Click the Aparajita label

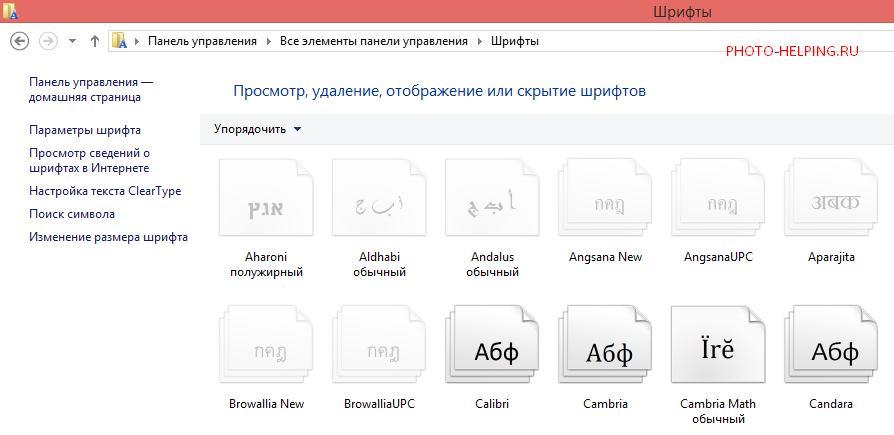pos(831,257)
